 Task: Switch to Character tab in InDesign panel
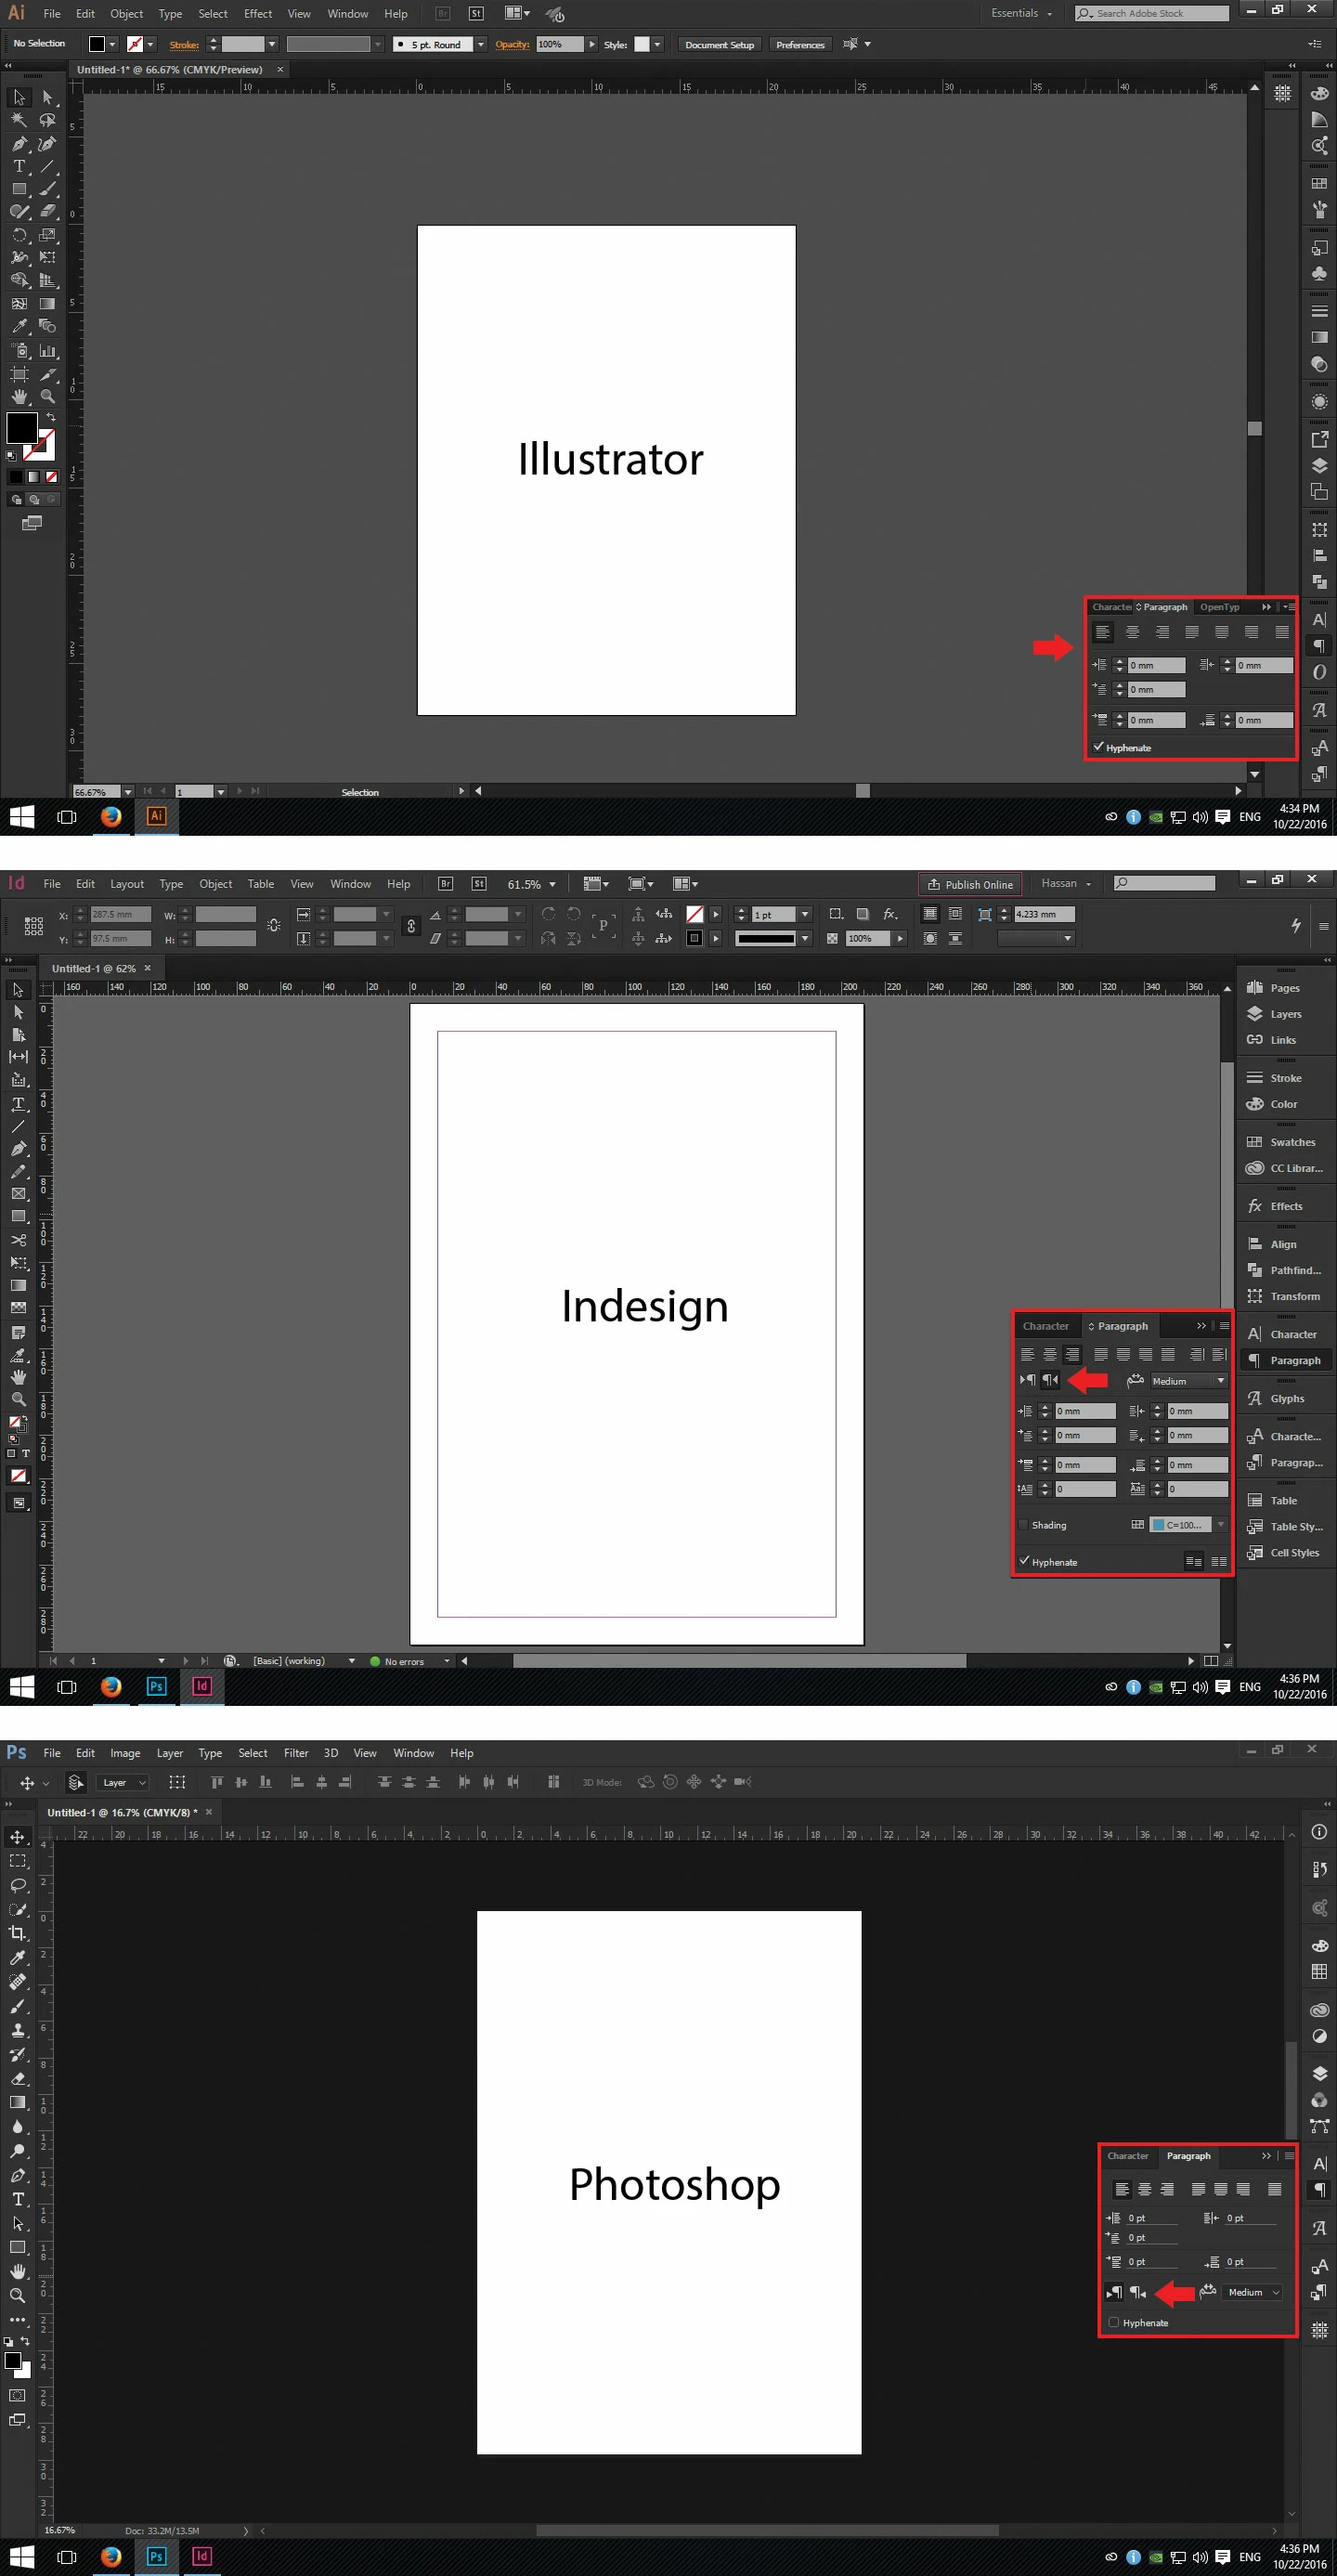pos(1045,1326)
